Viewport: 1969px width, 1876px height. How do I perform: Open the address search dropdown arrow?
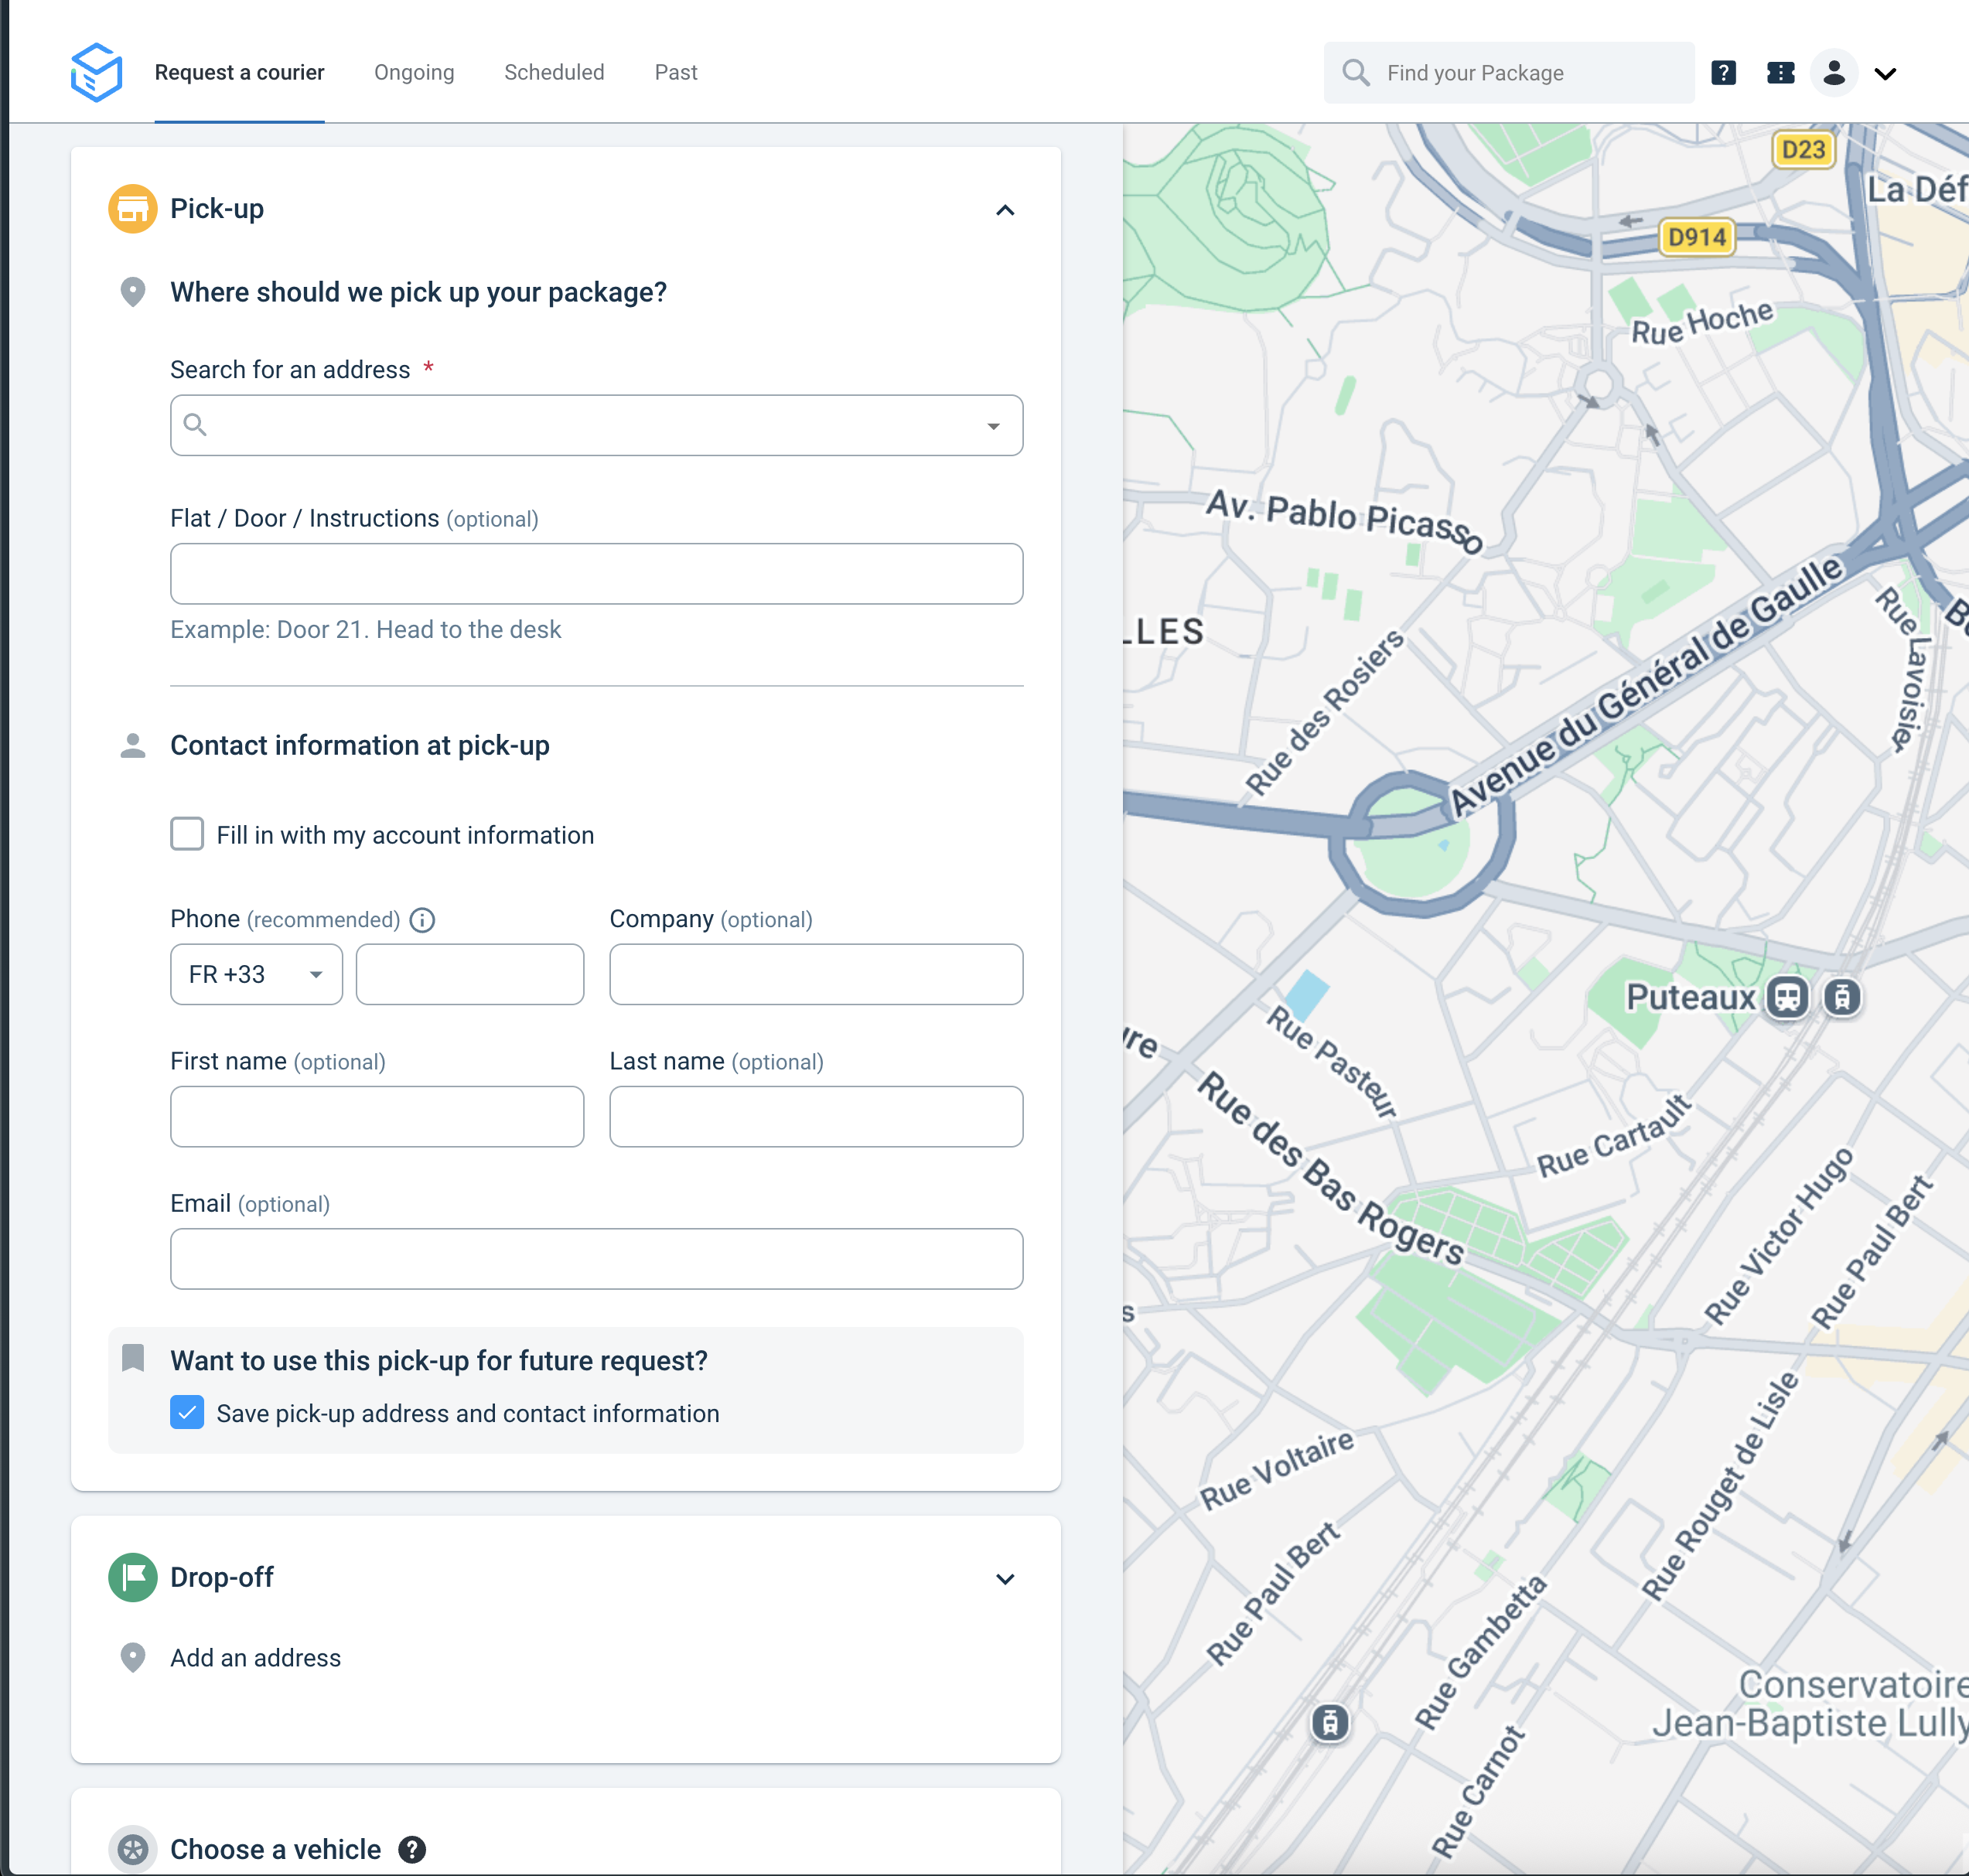(x=993, y=427)
